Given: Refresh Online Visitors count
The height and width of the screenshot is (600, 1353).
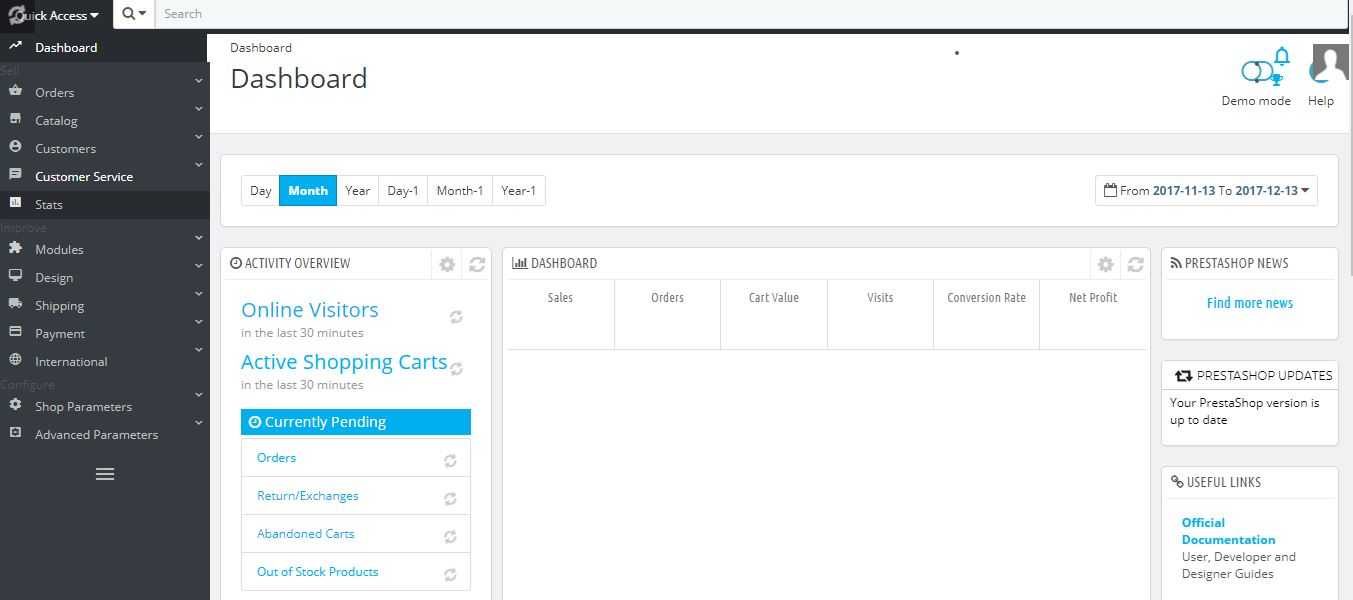Looking at the screenshot, I should [456, 316].
